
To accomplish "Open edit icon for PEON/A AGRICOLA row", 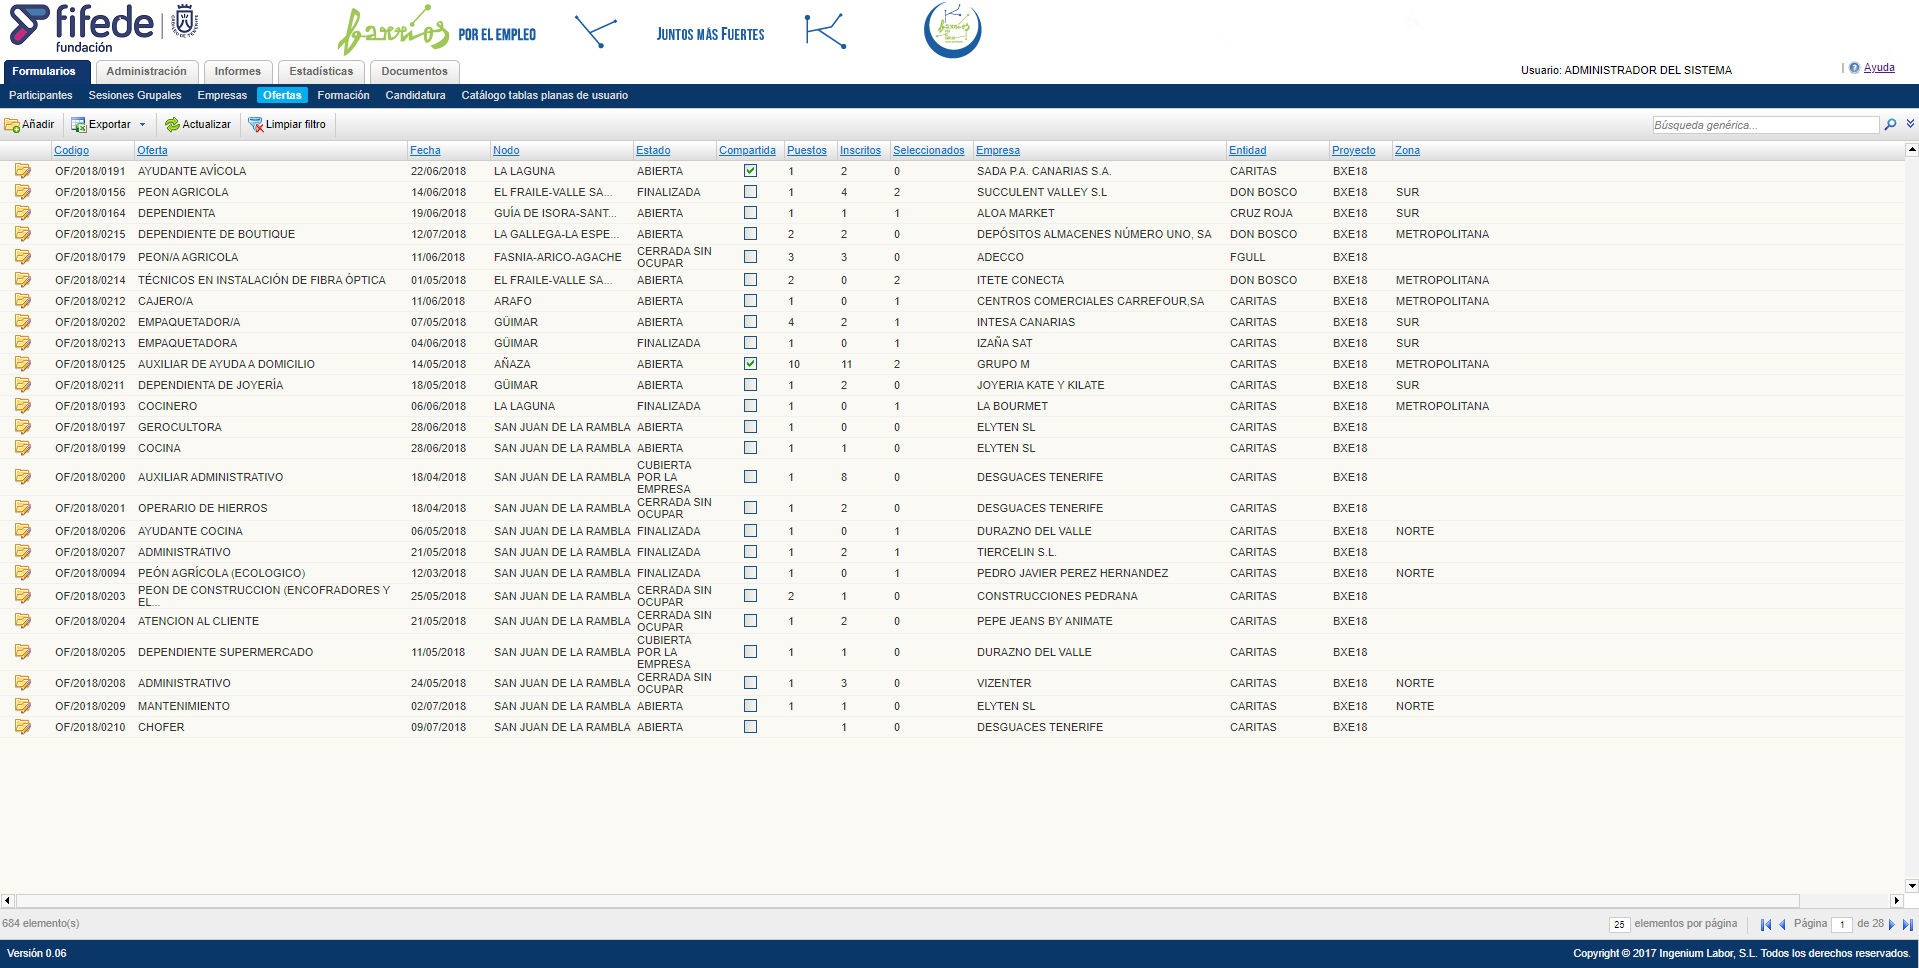I will (x=22, y=257).
